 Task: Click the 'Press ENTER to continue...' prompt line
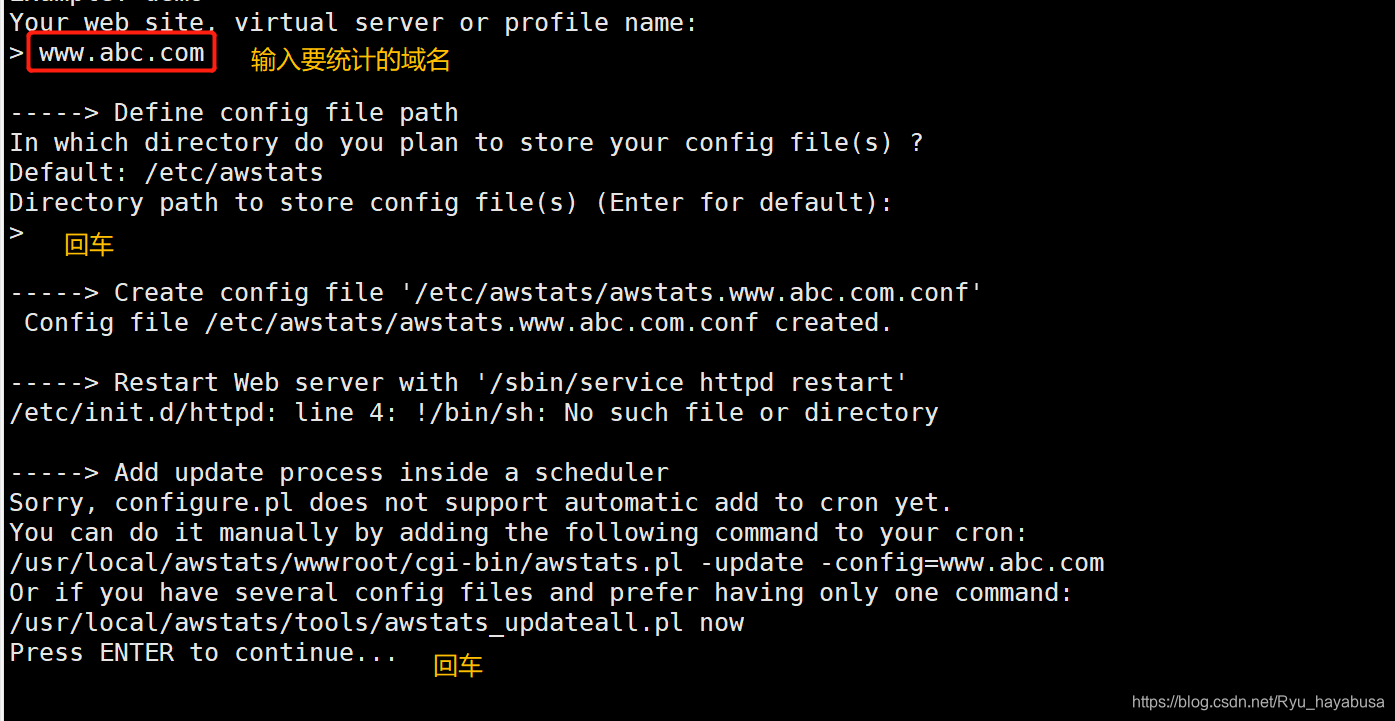pos(203,653)
